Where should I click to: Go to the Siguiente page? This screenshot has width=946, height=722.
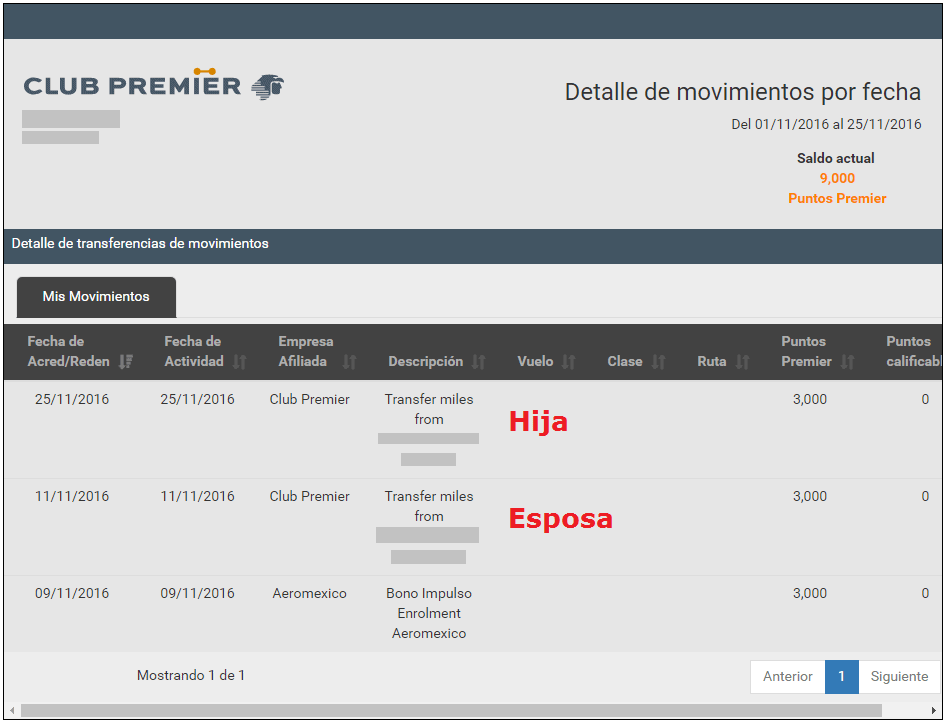tap(899, 676)
